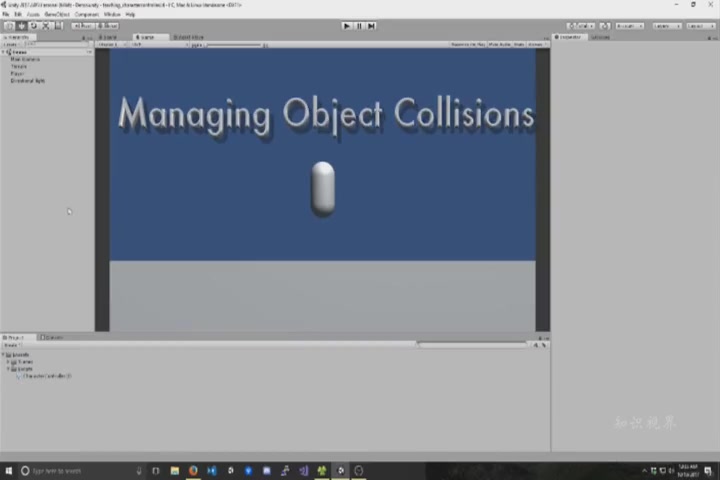
Task: Open the GameObject menu
Action: pos(56,14)
